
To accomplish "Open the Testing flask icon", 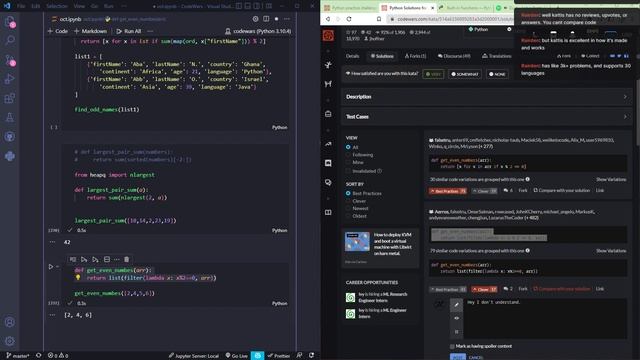I will pos(9,118).
